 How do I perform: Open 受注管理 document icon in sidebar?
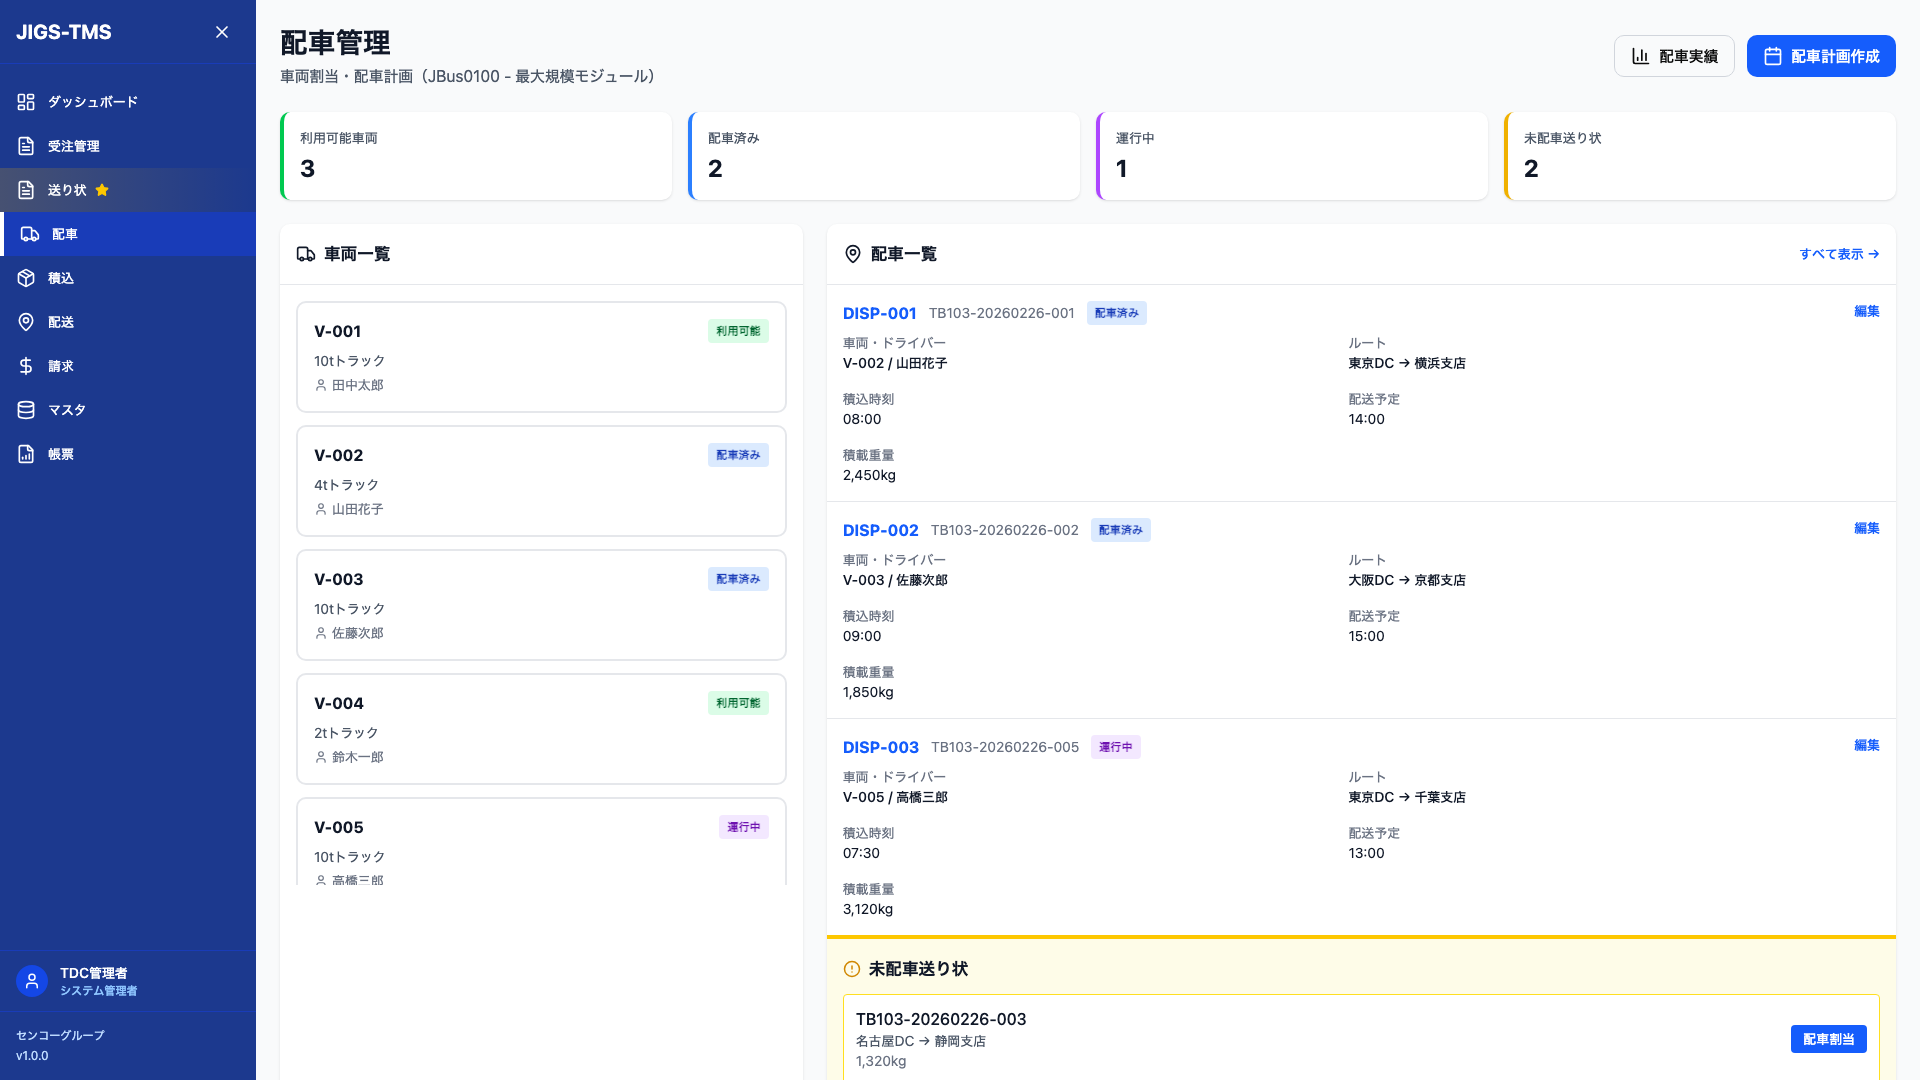tap(26, 146)
